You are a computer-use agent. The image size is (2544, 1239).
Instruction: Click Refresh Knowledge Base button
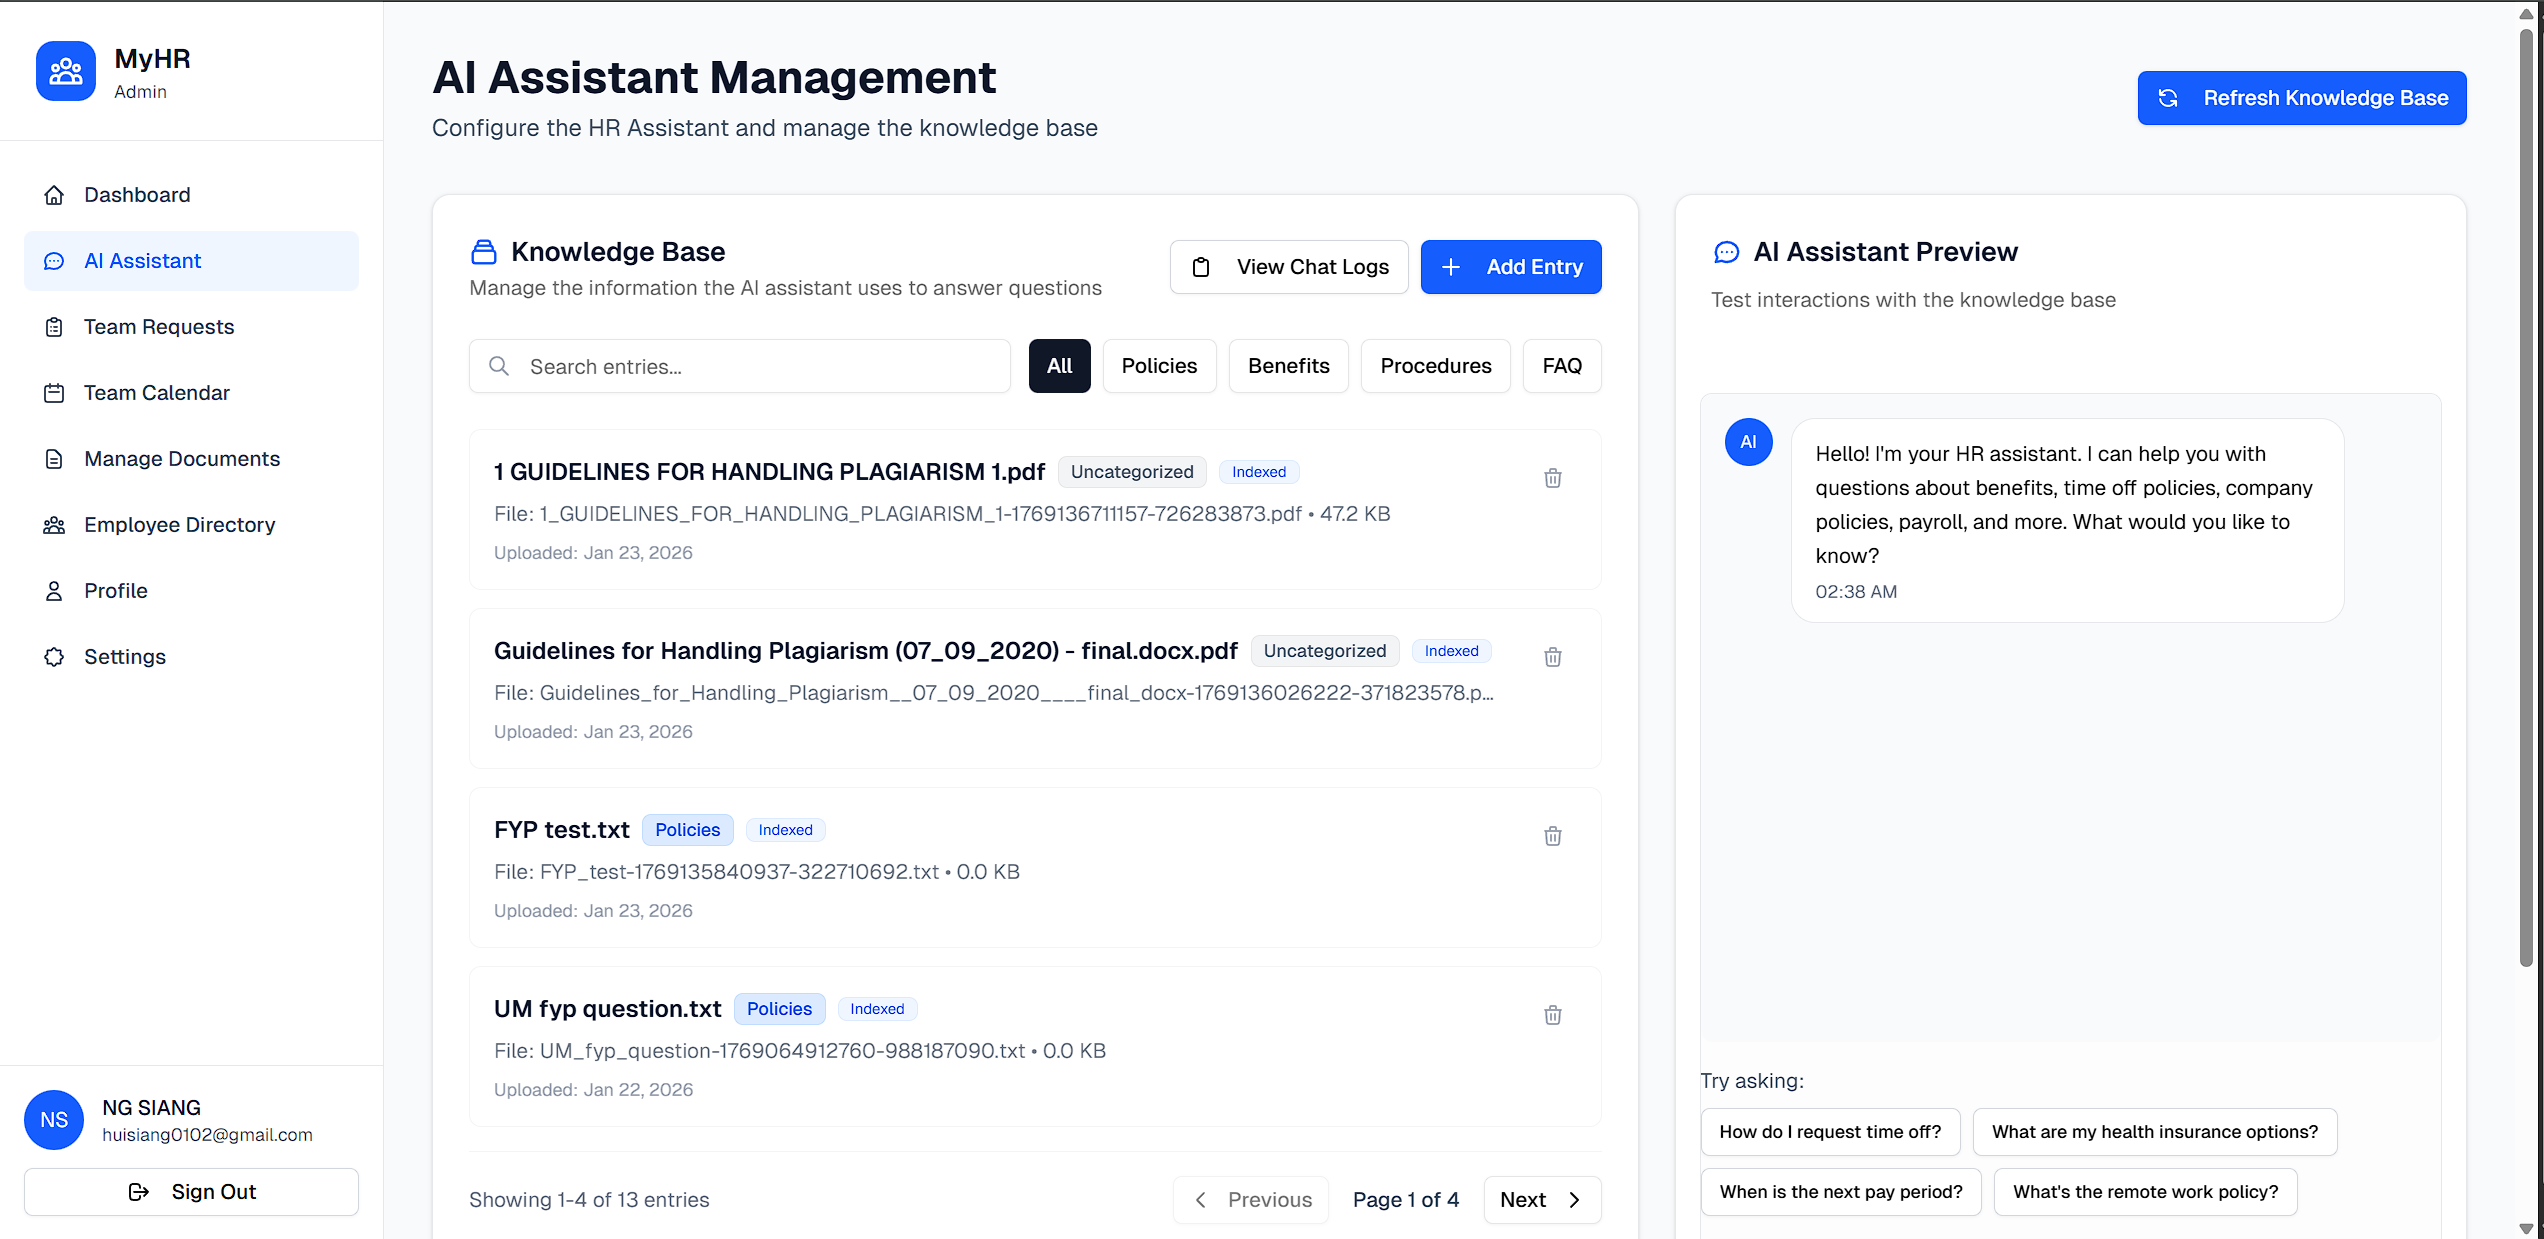pyautogui.click(x=2301, y=98)
